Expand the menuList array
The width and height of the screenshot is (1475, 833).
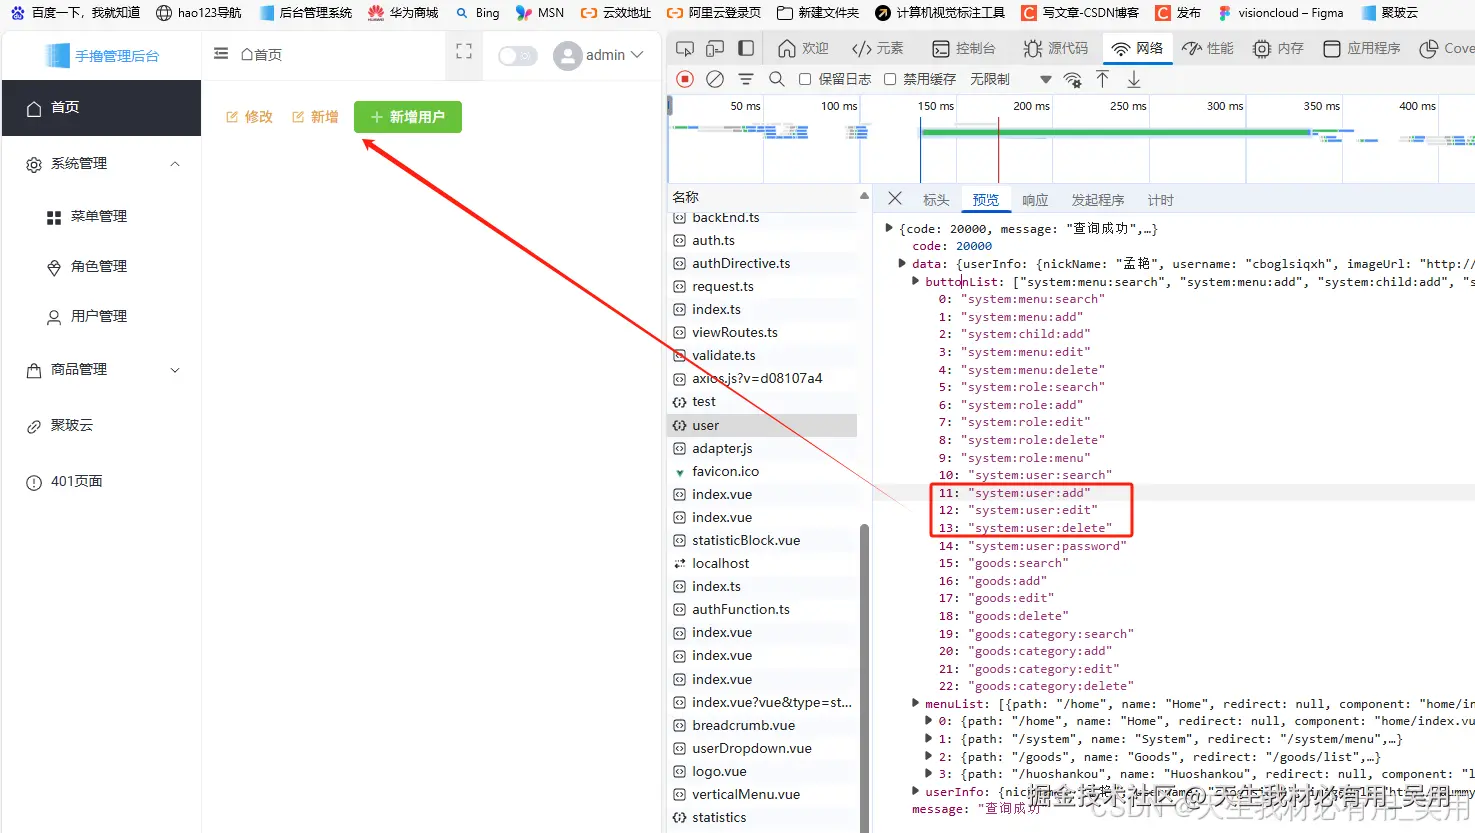point(915,704)
